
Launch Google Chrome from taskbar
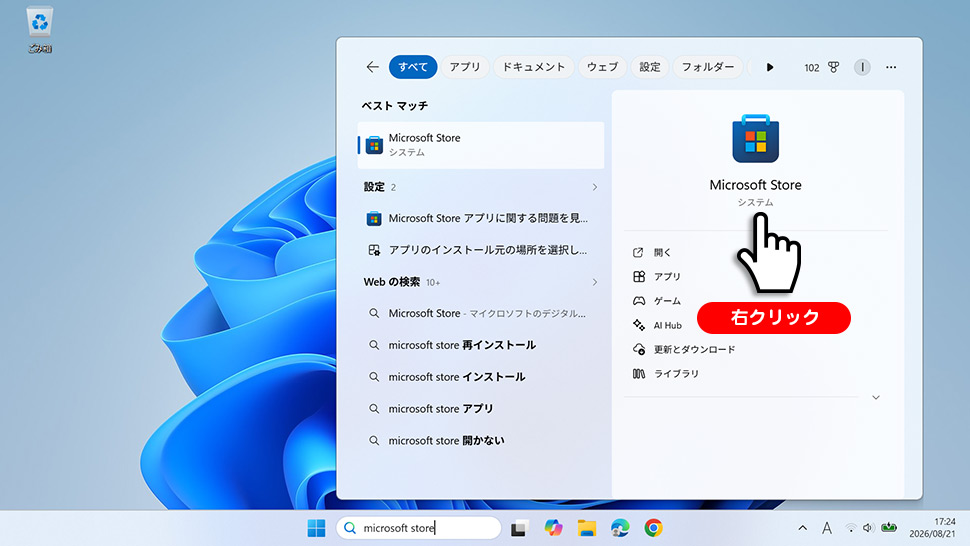(x=653, y=528)
